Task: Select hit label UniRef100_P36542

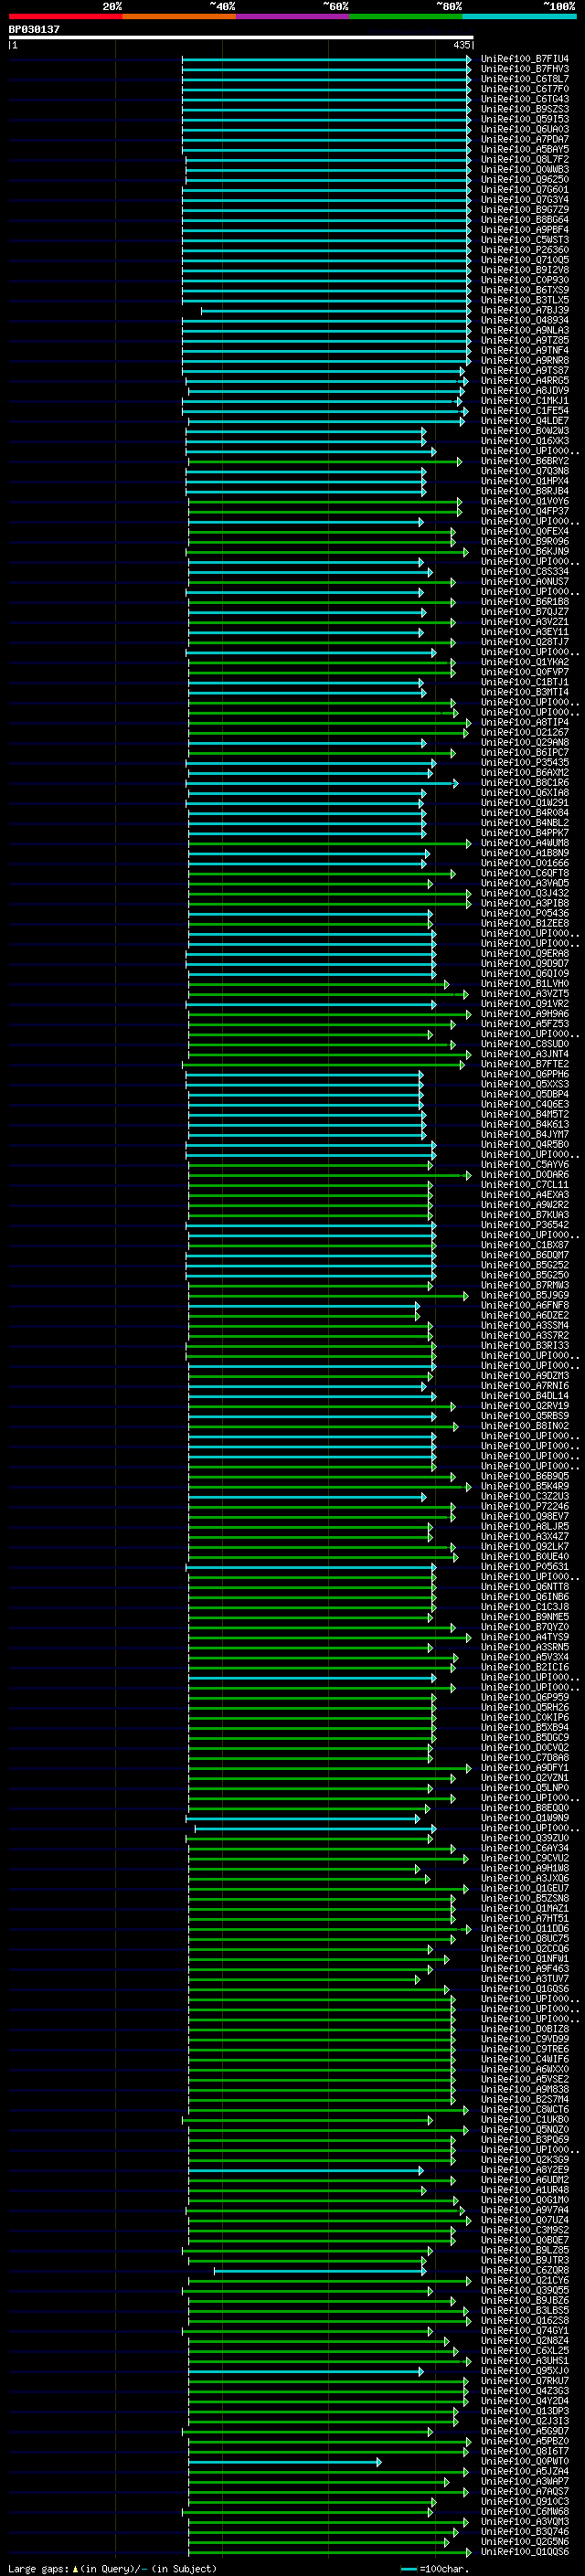Action: click(524, 1225)
